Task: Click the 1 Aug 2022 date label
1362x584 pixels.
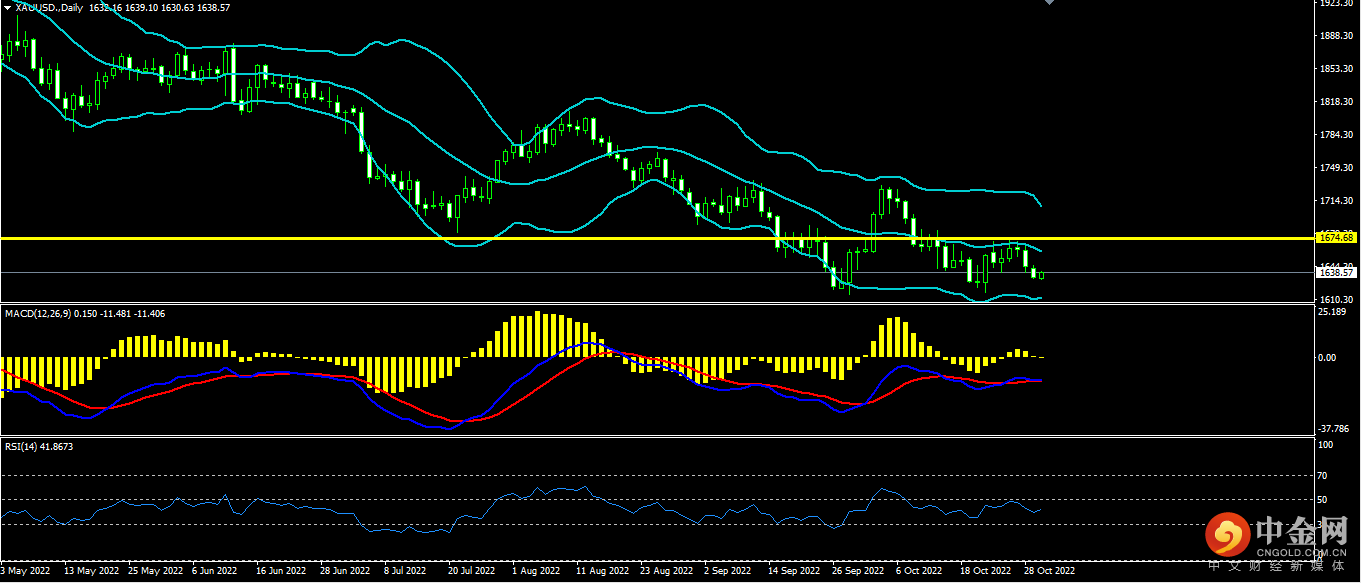Action: (x=533, y=570)
